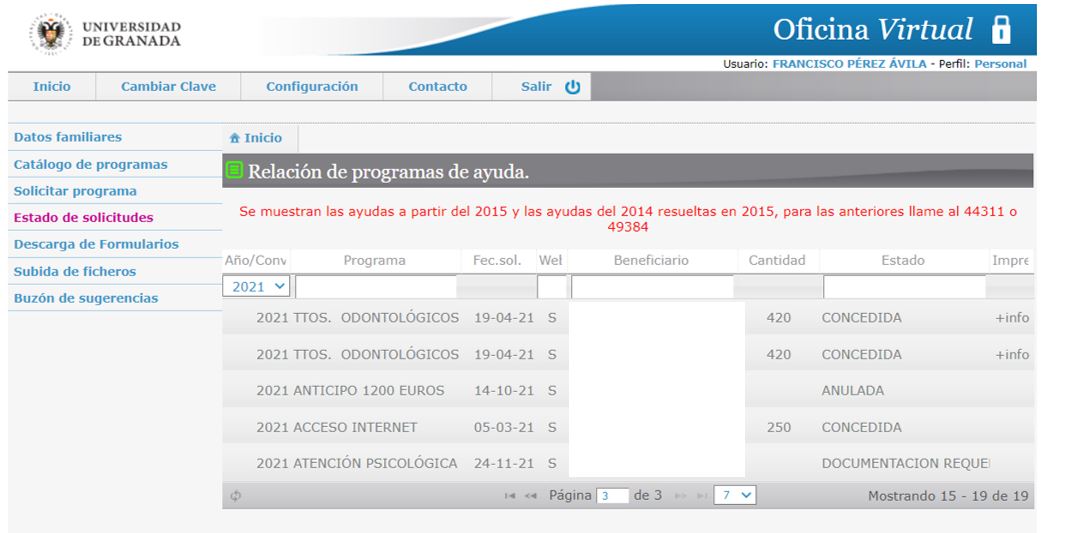1066x533 pixels.
Task: Click +info on the first TTOS. ODONTOLÓGICOS row
Action: 1012,318
